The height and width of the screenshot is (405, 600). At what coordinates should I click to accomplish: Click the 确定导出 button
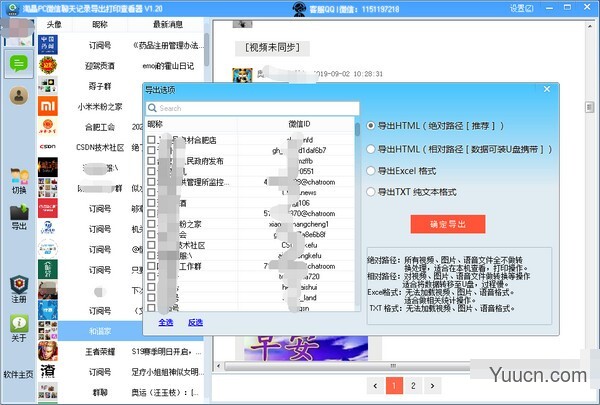tap(448, 224)
